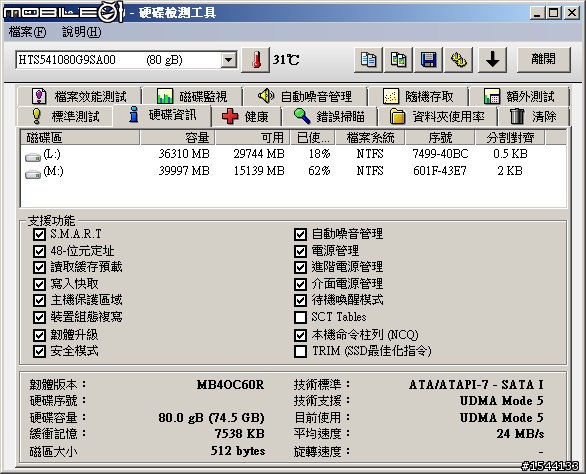Select the 硬碟資訊 tab

point(162,115)
